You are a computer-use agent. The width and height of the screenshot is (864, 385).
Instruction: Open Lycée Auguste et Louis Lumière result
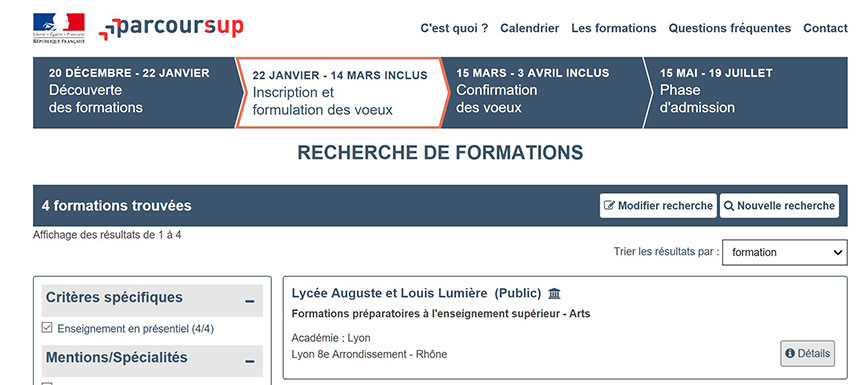[x=417, y=293]
